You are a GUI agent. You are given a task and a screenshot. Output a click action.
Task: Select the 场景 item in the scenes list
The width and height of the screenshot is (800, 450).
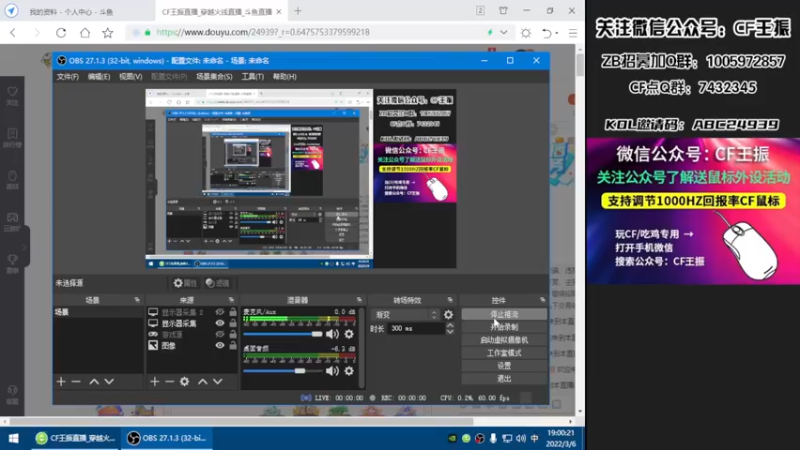(98, 312)
